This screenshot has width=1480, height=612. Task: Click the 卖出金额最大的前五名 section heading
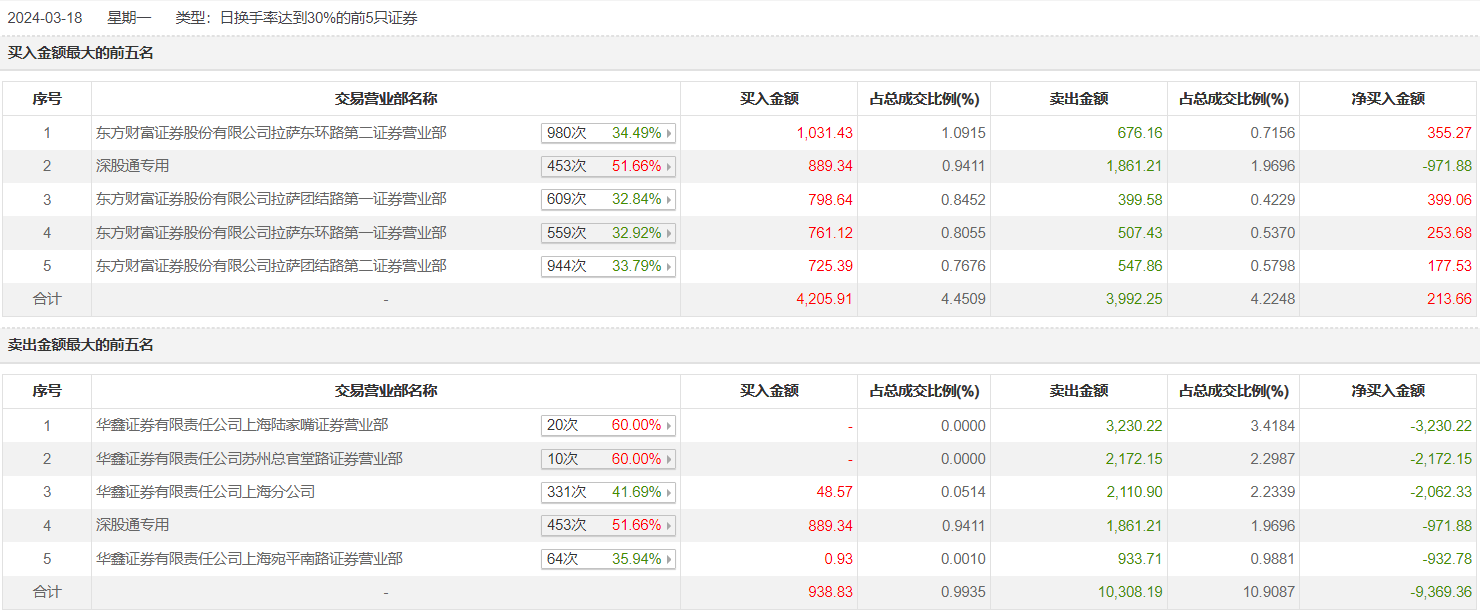pyautogui.click(x=81, y=345)
